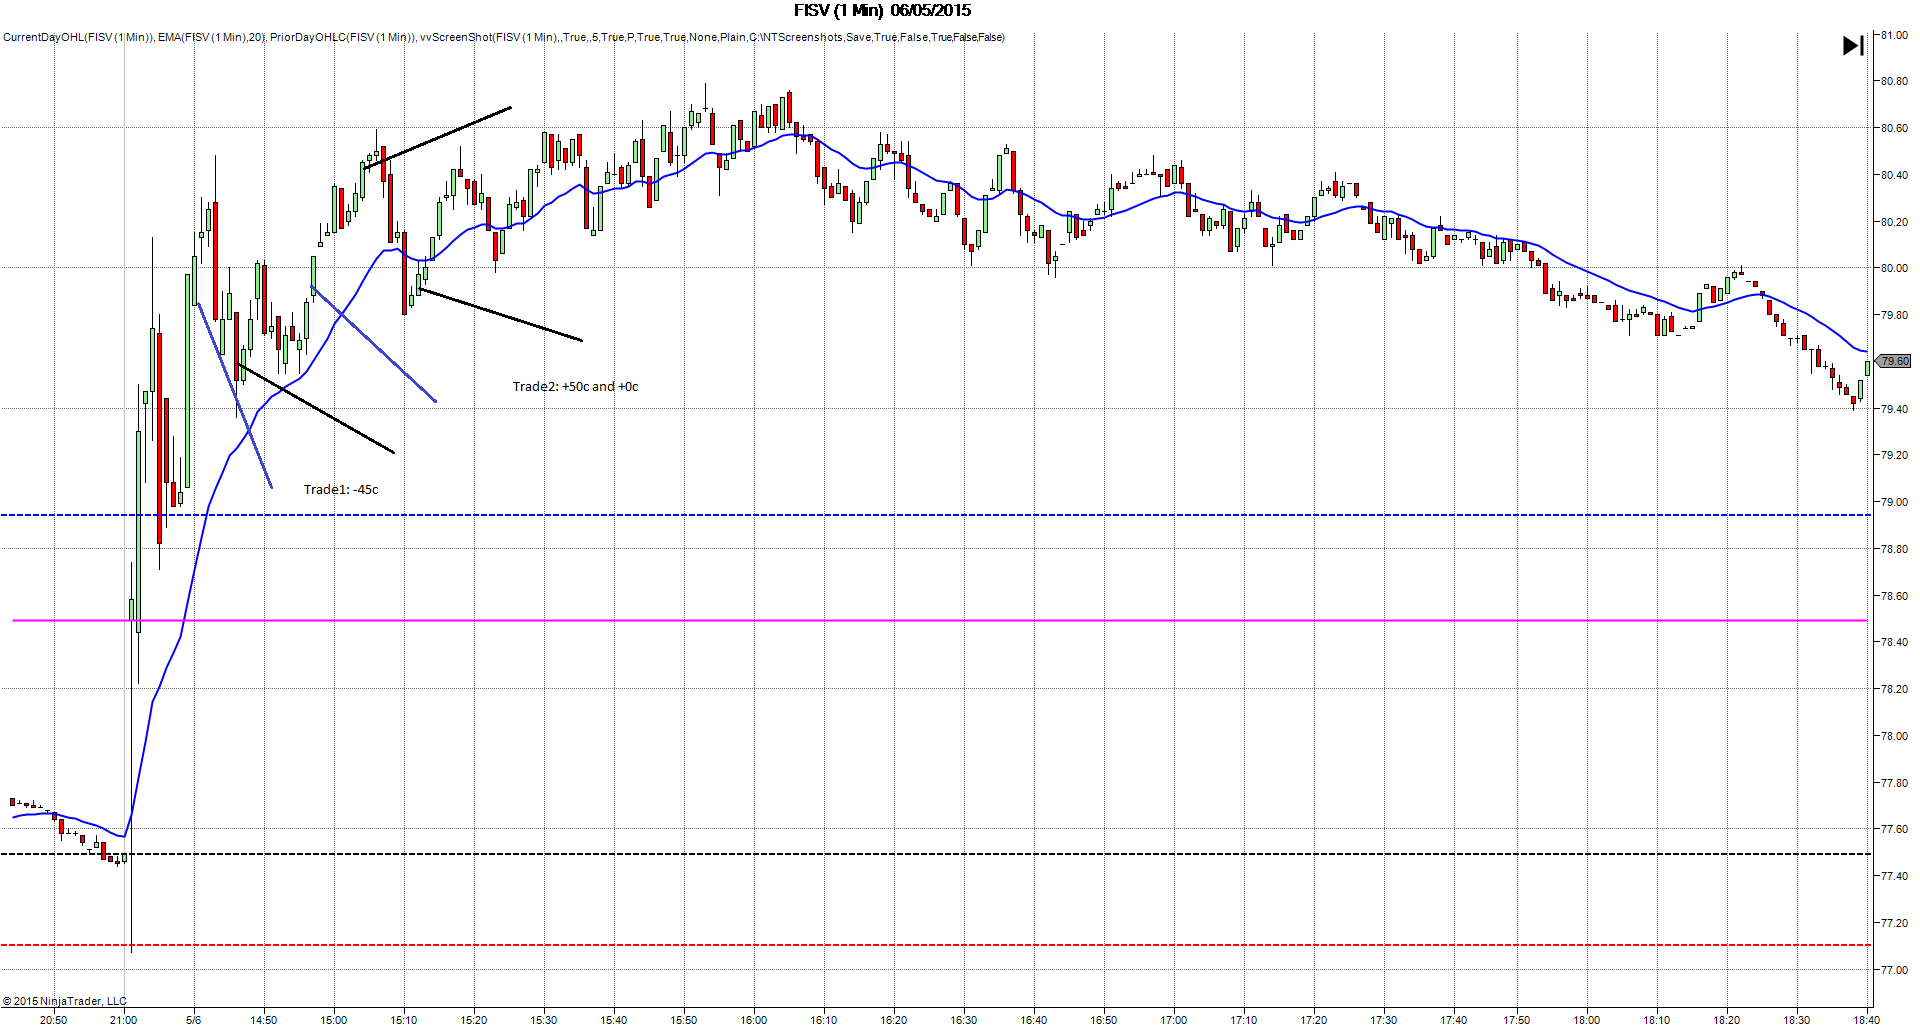
Task: Click the 18:20 time axis label
Action: tap(1727, 1020)
